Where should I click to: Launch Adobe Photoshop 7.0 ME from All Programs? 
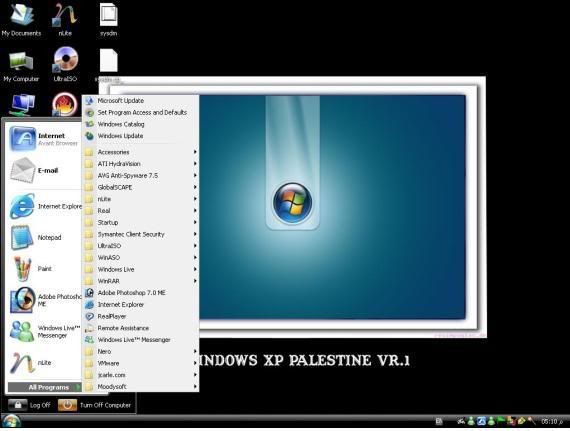point(140,293)
